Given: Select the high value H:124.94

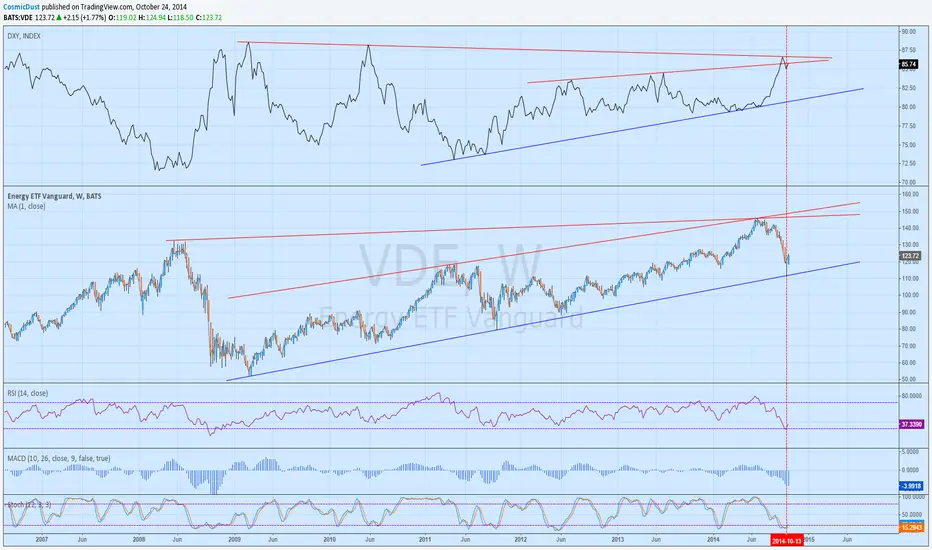Looking at the screenshot, I should (151, 18).
